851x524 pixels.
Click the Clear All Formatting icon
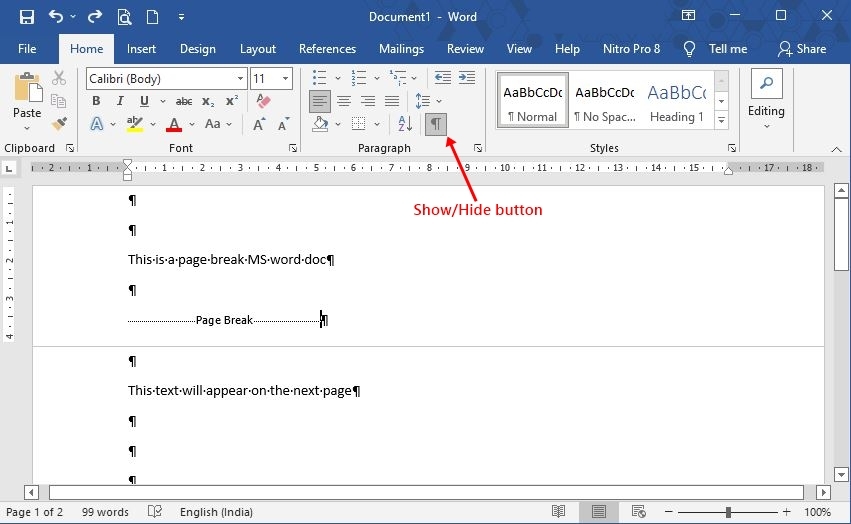click(263, 101)
